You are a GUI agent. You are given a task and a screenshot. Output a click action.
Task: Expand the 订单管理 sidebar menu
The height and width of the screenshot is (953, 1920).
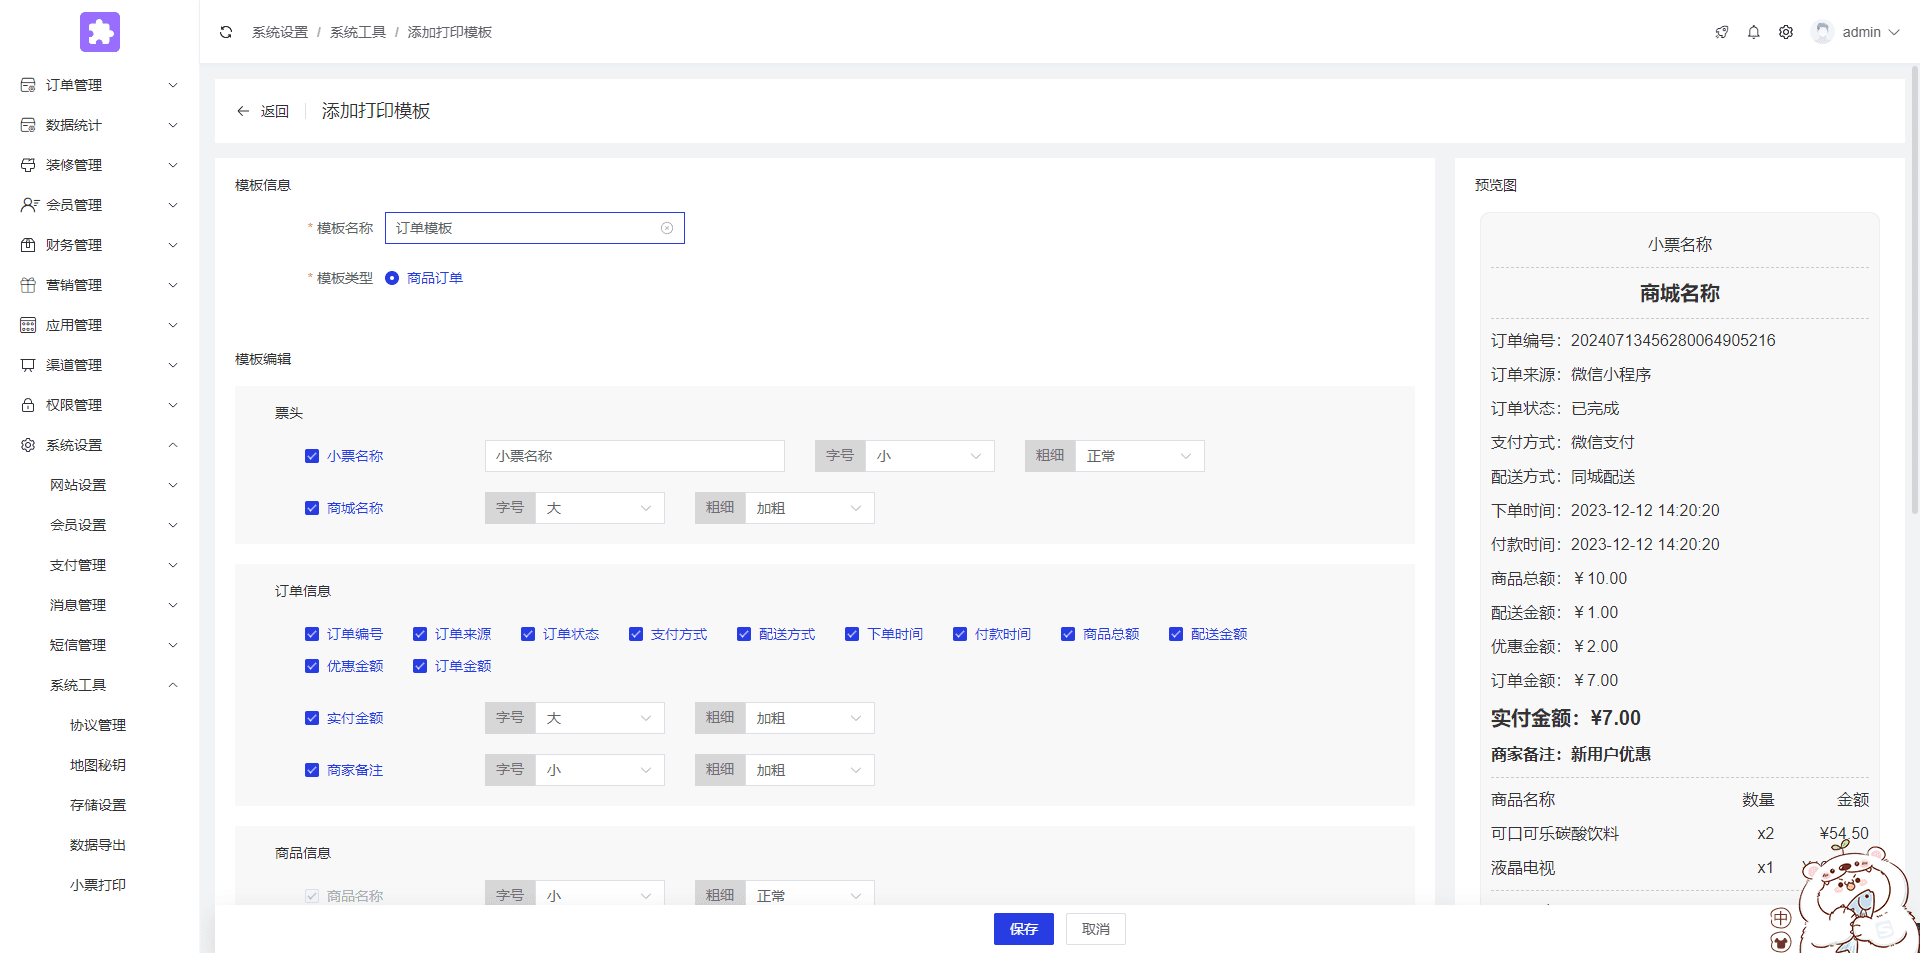click(x=98, y=85)
